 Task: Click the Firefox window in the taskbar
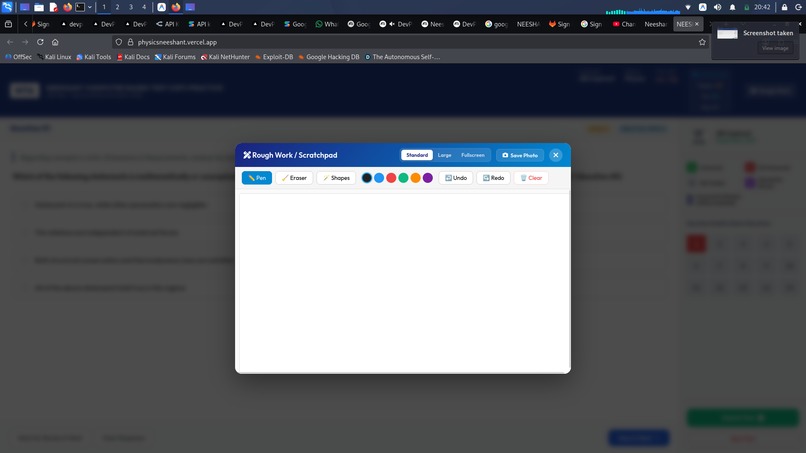[x=176, y=7]
